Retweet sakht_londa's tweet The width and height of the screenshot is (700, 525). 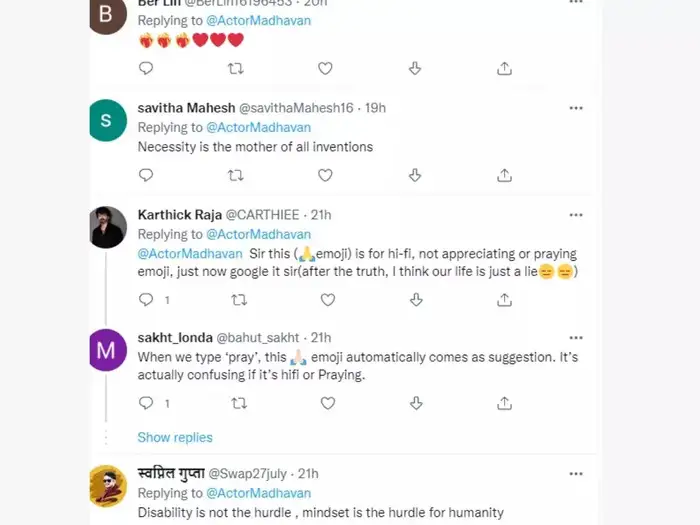pyautogui.click(x=240, y=403)
